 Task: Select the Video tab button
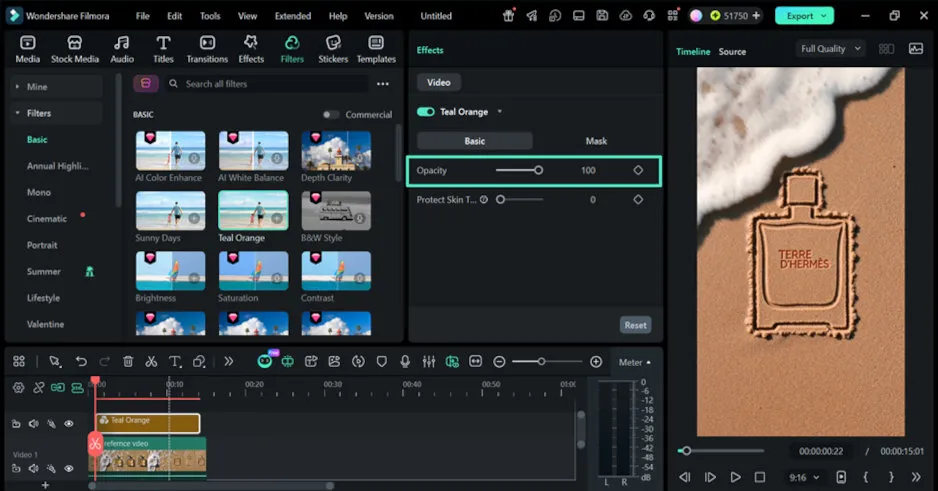[438, 83]
